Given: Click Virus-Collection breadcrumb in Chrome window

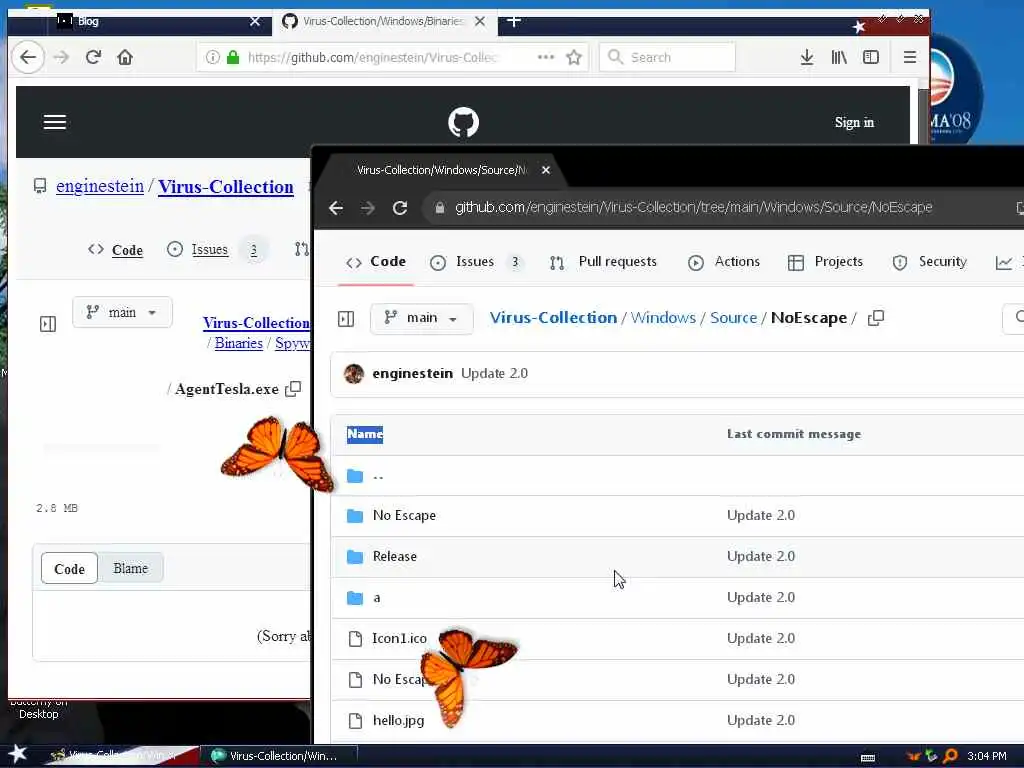Looking at the screenshot, I should [x=553, y=318].
